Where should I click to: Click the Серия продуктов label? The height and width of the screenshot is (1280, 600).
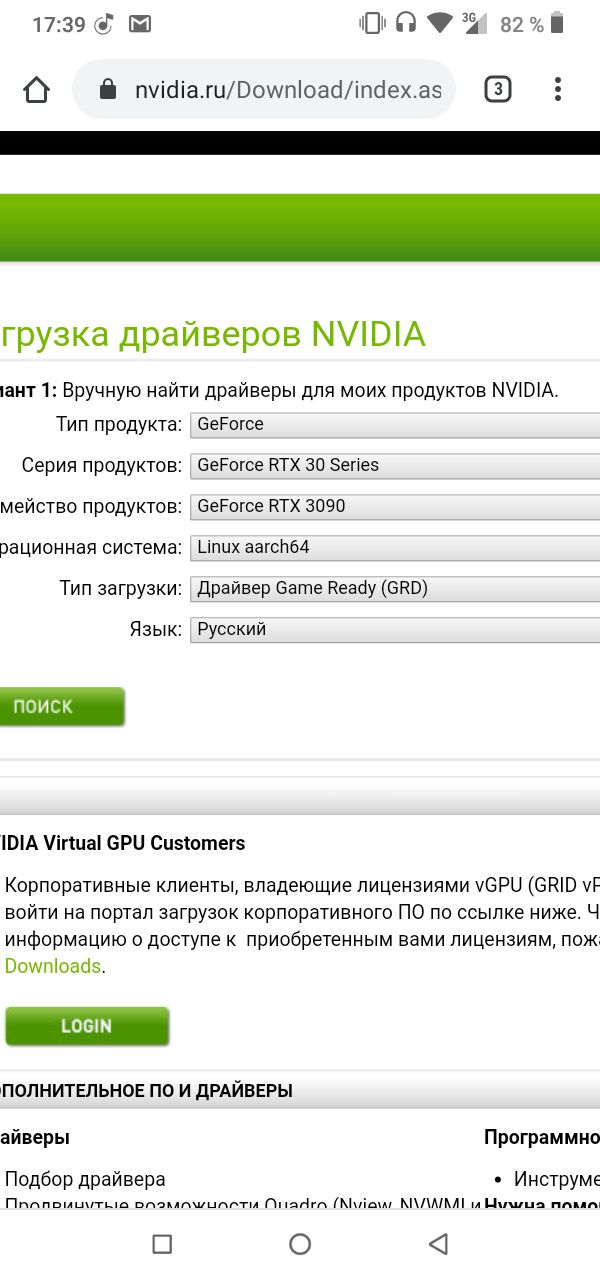tap(102, 466)
